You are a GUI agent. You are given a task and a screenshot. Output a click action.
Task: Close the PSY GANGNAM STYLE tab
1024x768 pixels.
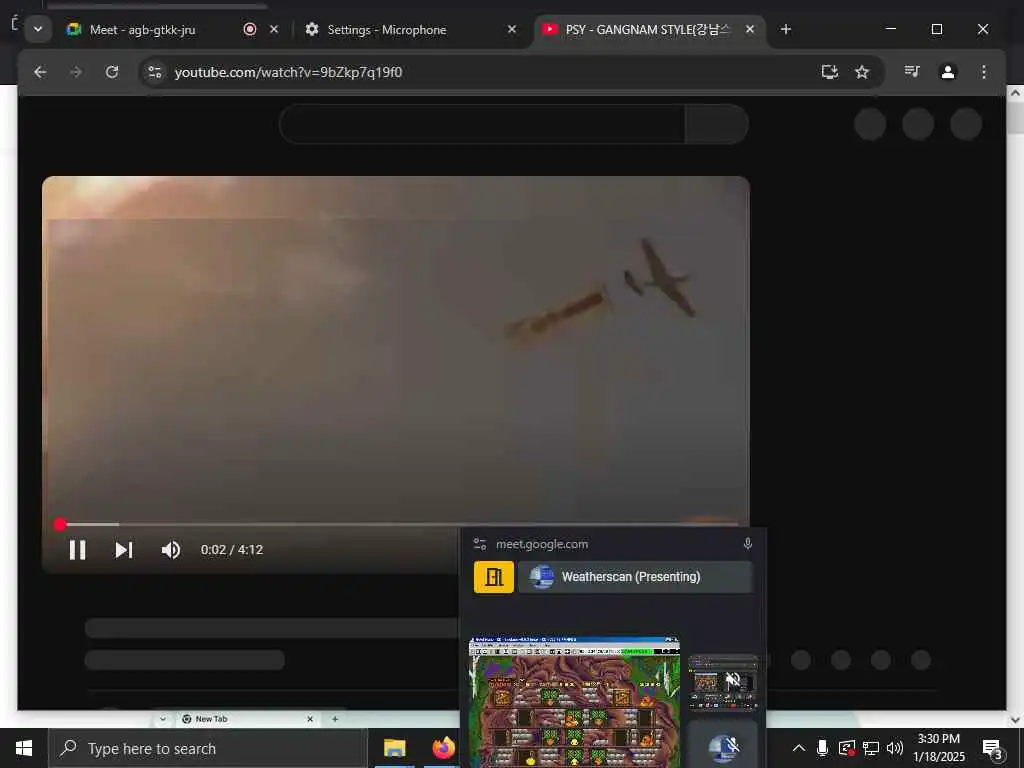tap(750, 29)
